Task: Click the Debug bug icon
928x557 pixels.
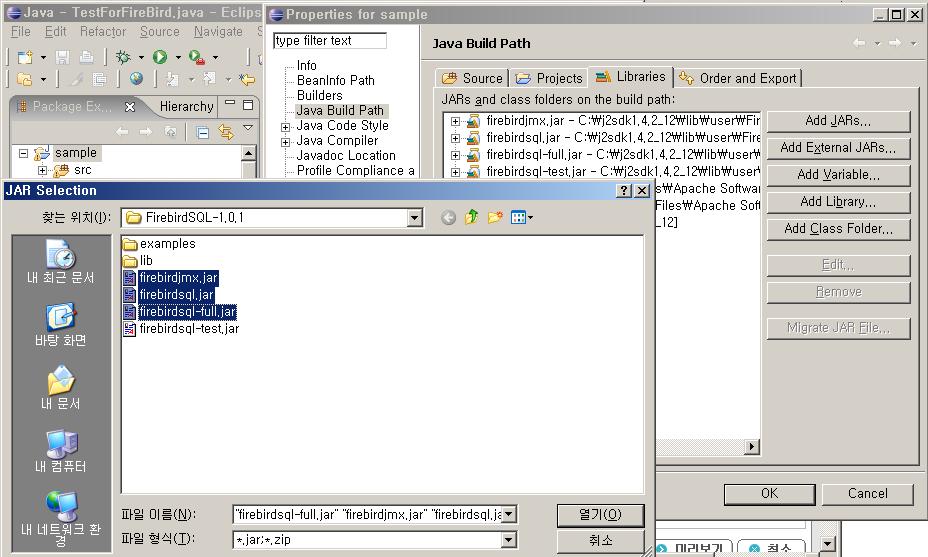Action: [x=123, y=57]
